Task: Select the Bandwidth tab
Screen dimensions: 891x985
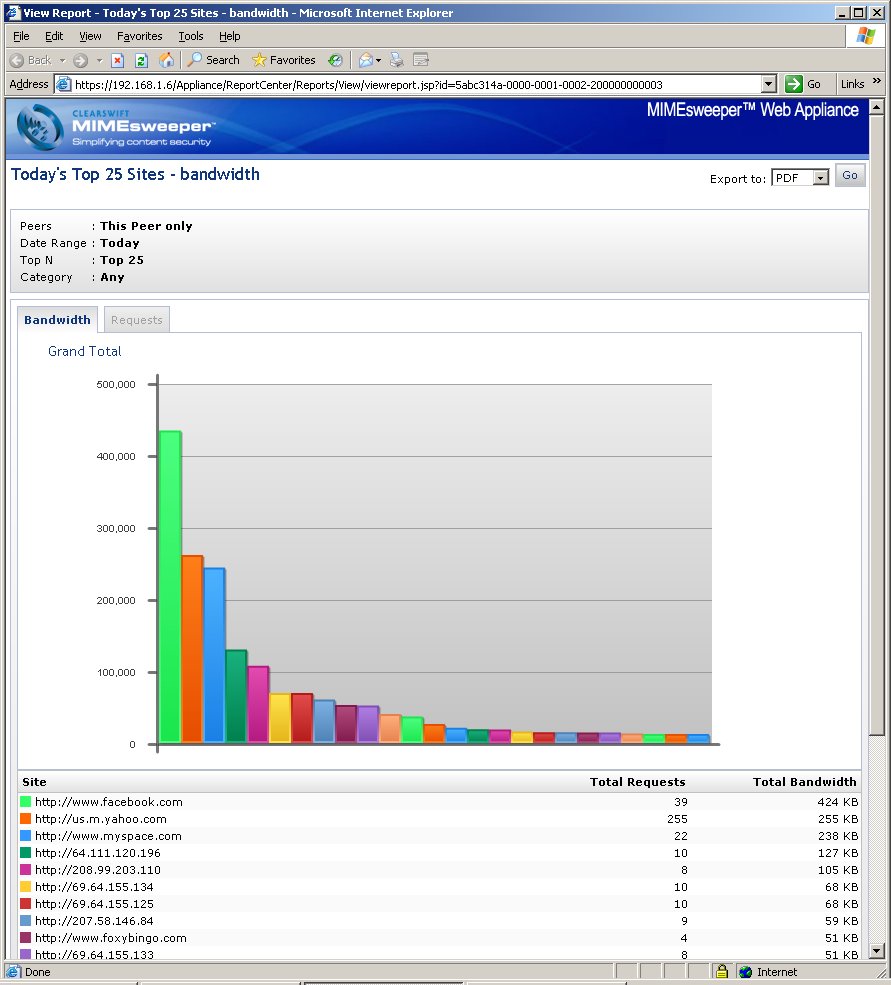Action: (x=56, y=319)
